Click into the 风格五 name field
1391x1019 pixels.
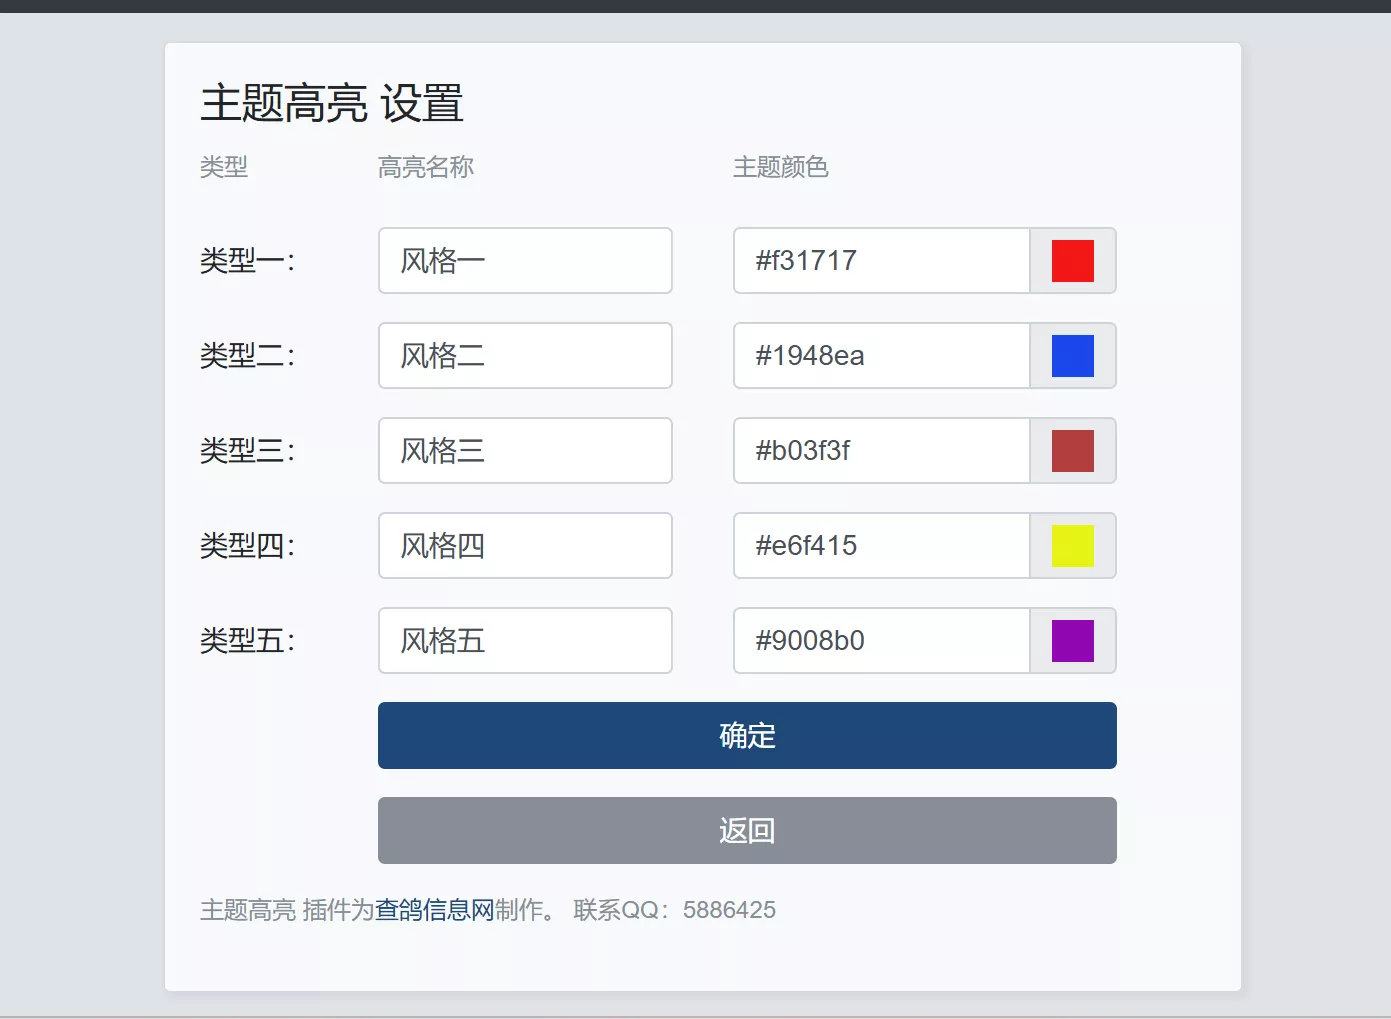tap(525, 641)
